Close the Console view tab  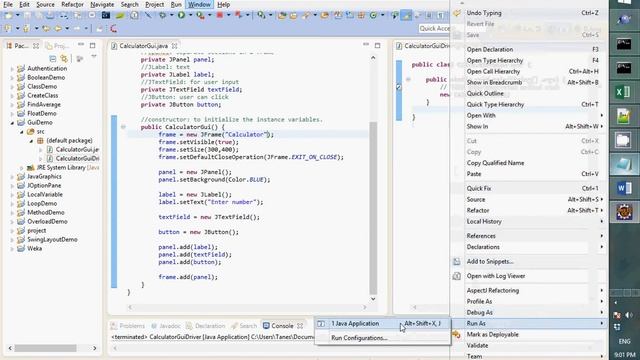[x=300, y=326]
